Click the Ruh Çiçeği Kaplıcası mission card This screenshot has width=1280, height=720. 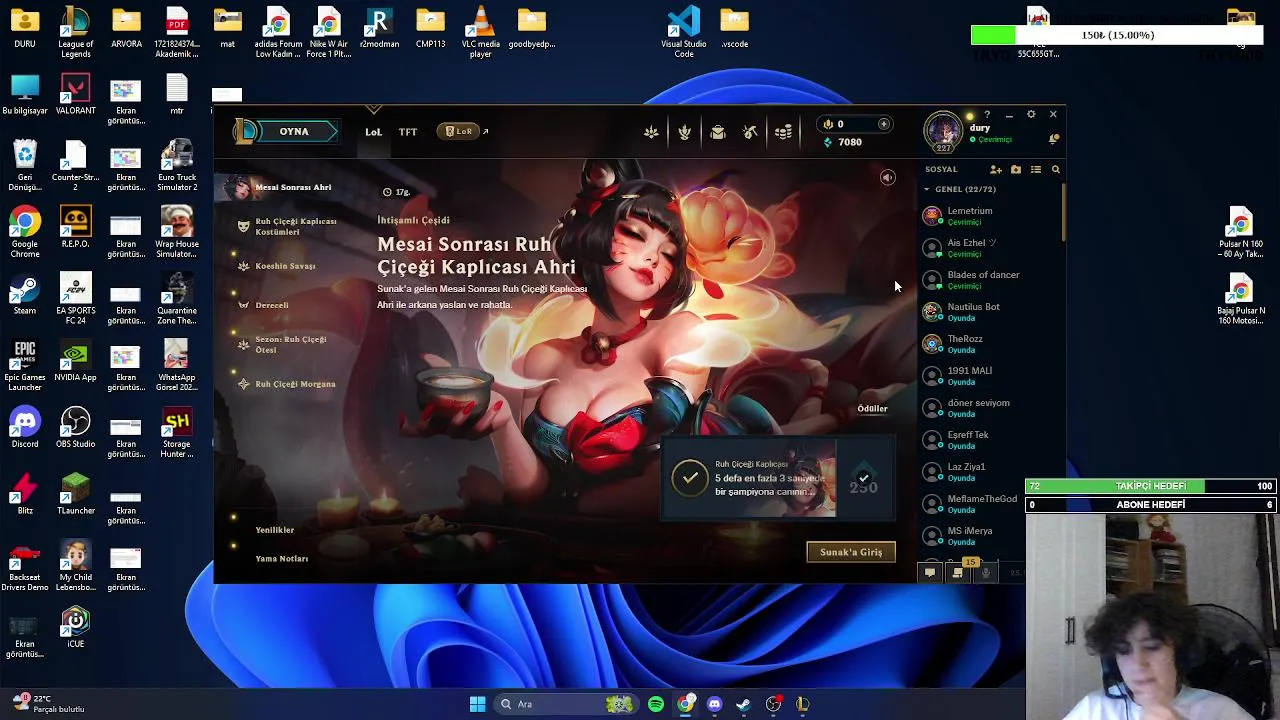pyautogui.click(x=777, y=479)
